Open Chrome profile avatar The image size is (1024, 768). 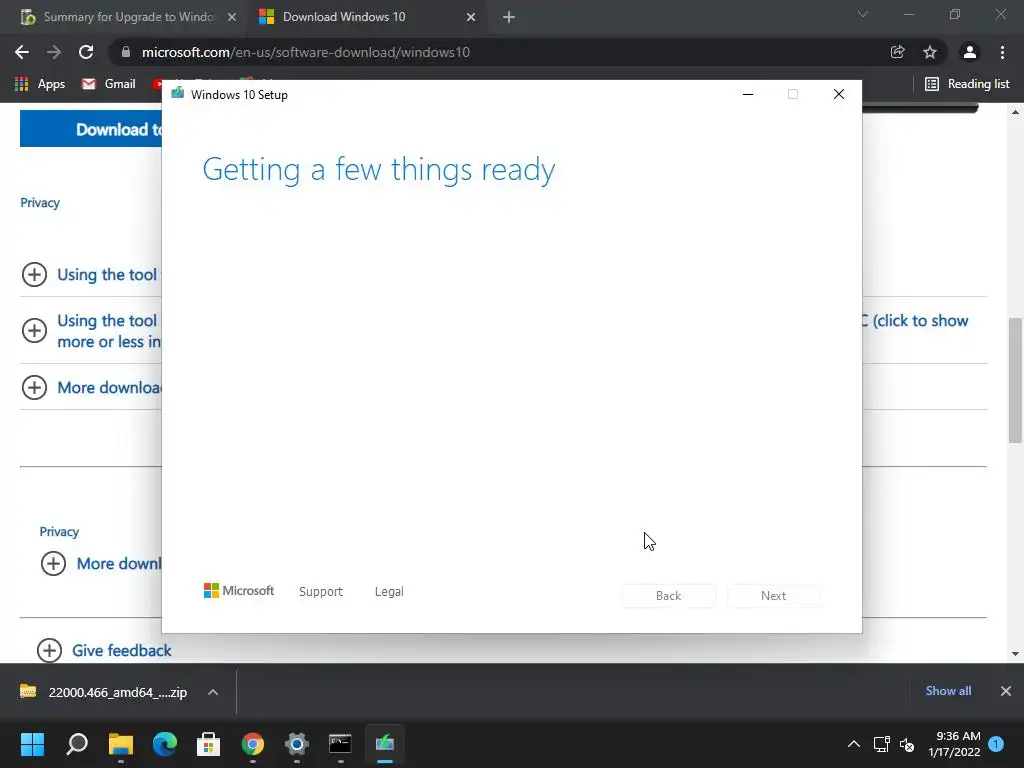[x=970, y=52]
